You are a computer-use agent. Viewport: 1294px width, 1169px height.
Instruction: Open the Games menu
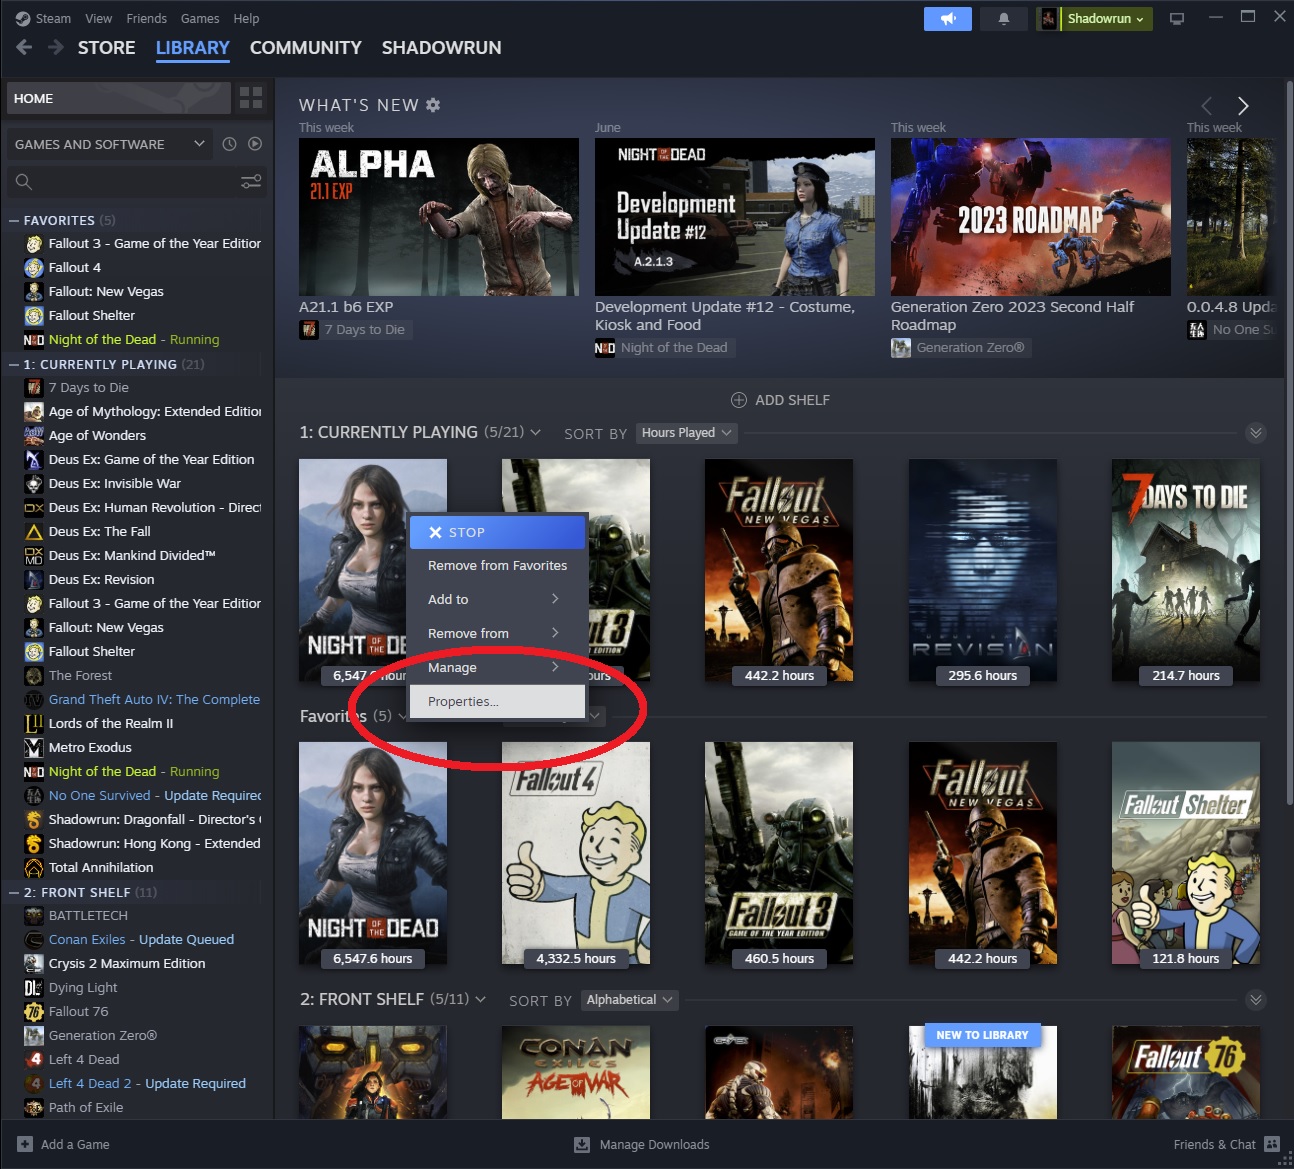tap(200, 18)
